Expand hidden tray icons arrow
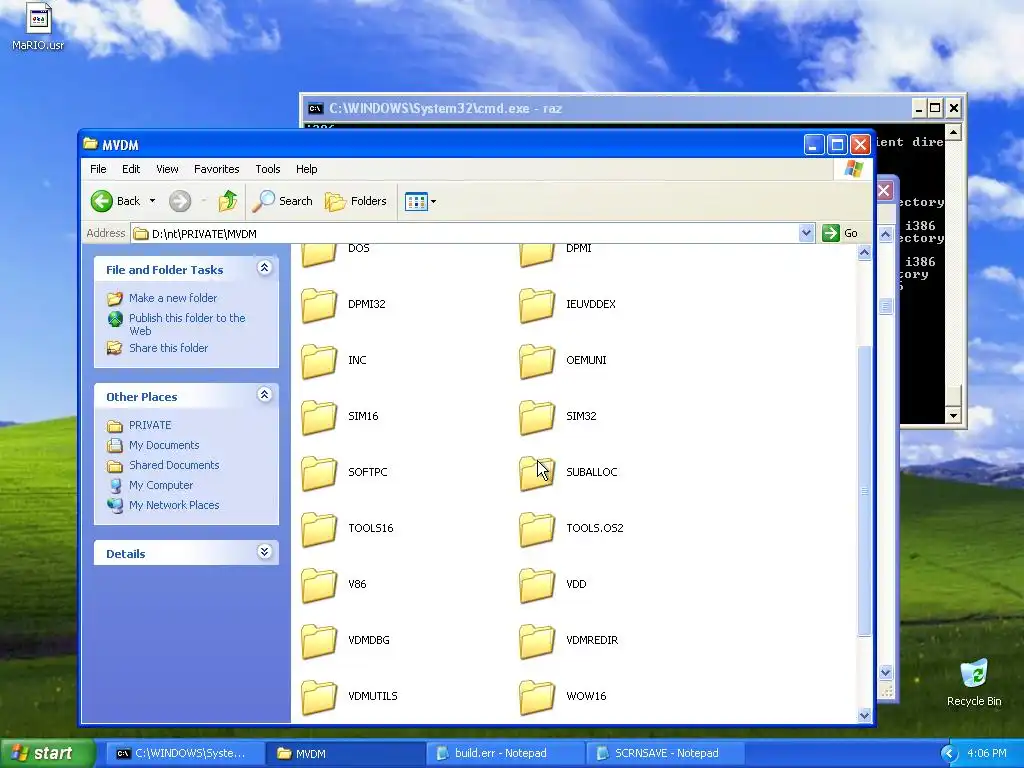 (949, 754)
